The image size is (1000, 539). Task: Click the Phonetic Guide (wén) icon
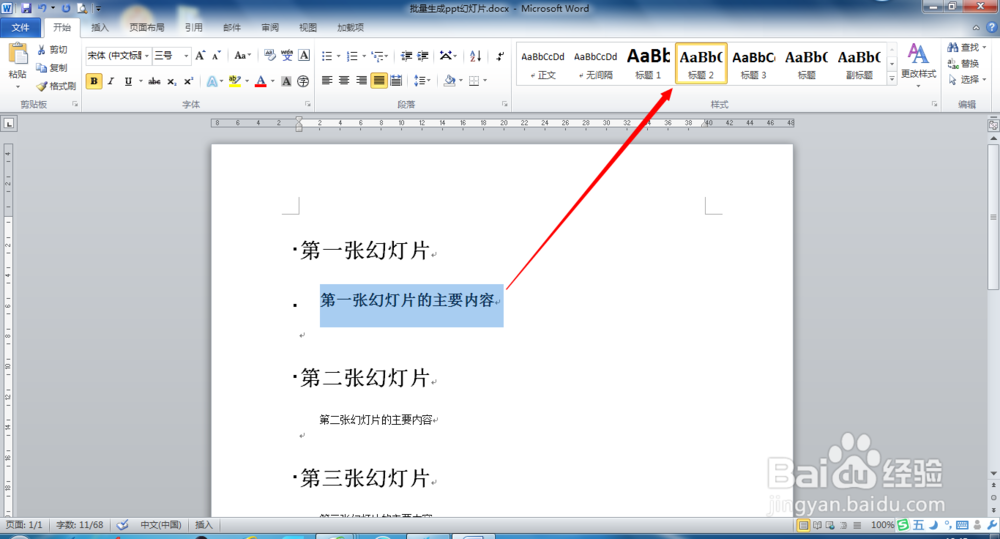pos(287,55)
